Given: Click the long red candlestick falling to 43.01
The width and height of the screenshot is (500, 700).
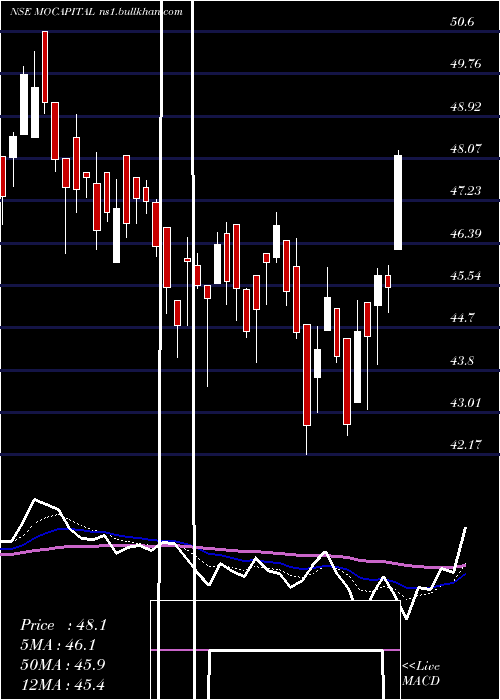Looking at the screenshot, I should [x=307, y=375].
